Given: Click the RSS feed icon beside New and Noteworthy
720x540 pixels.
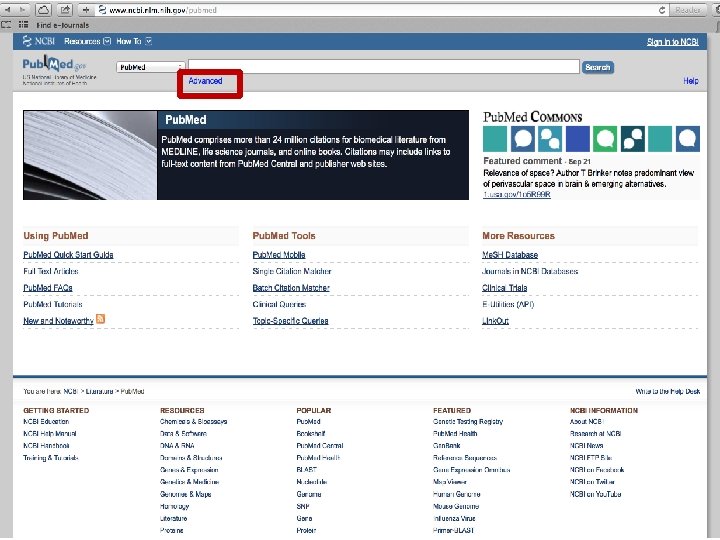Looking at the screenshot, I should (x=101, y=319).
